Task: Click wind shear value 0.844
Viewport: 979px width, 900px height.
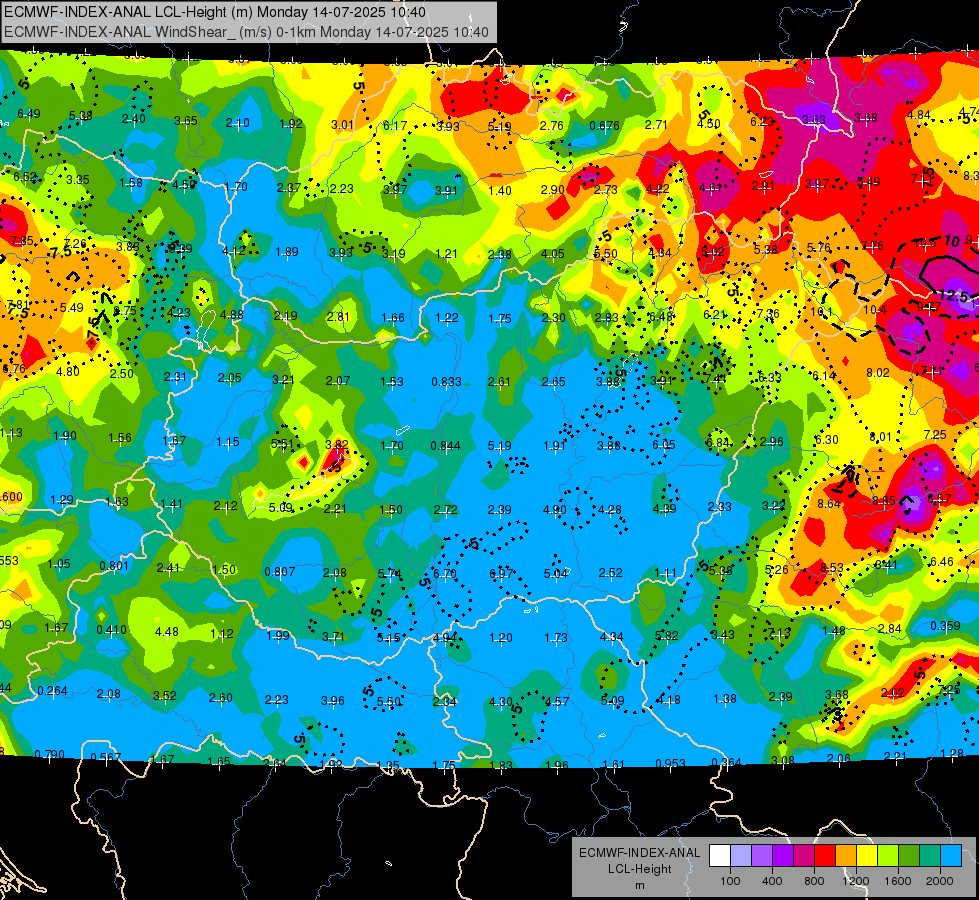Action: pyautogui.click(x=446, y=446)
